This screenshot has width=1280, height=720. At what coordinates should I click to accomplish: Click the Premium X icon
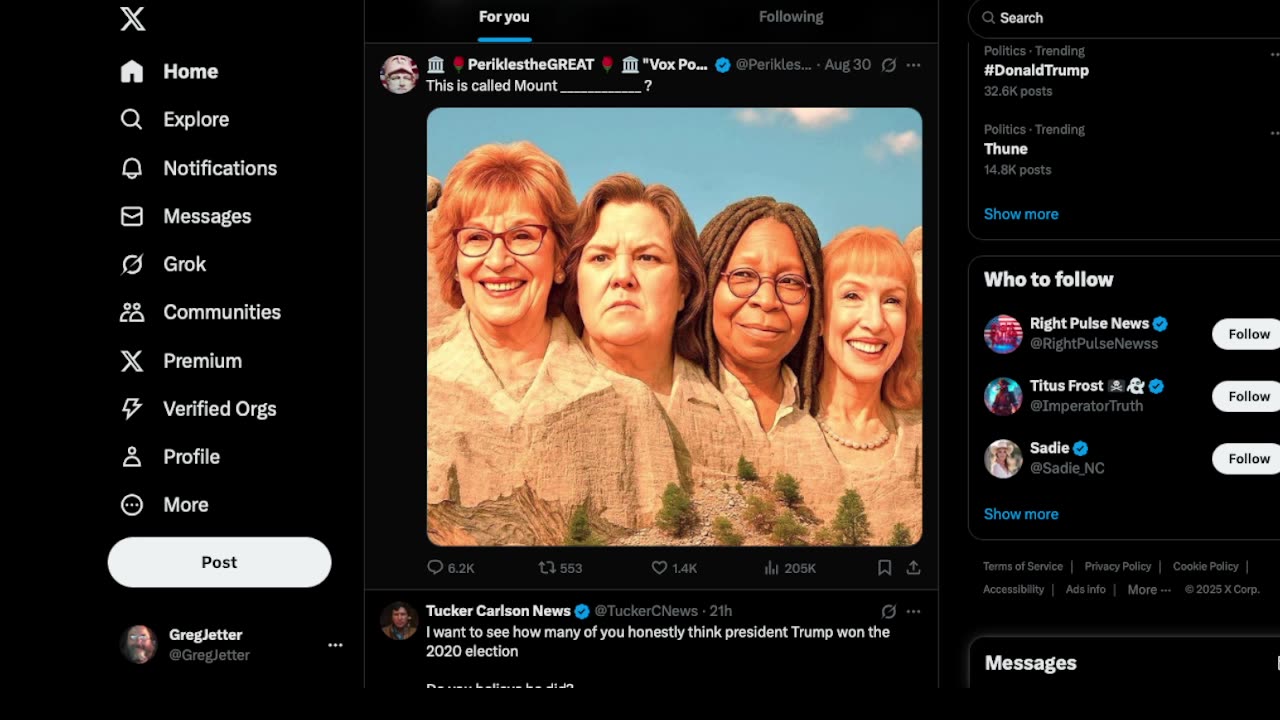[132, 361]
